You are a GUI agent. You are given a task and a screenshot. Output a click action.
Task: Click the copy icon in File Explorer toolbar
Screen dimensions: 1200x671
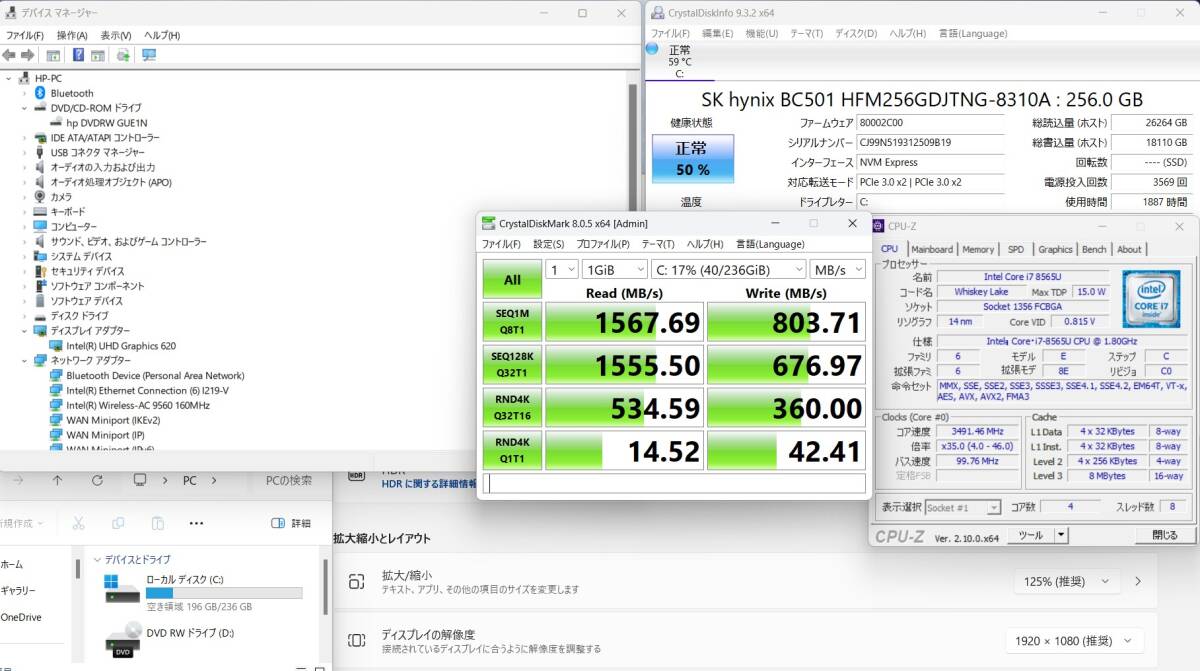pyautogui.click(x=118, y=523)
